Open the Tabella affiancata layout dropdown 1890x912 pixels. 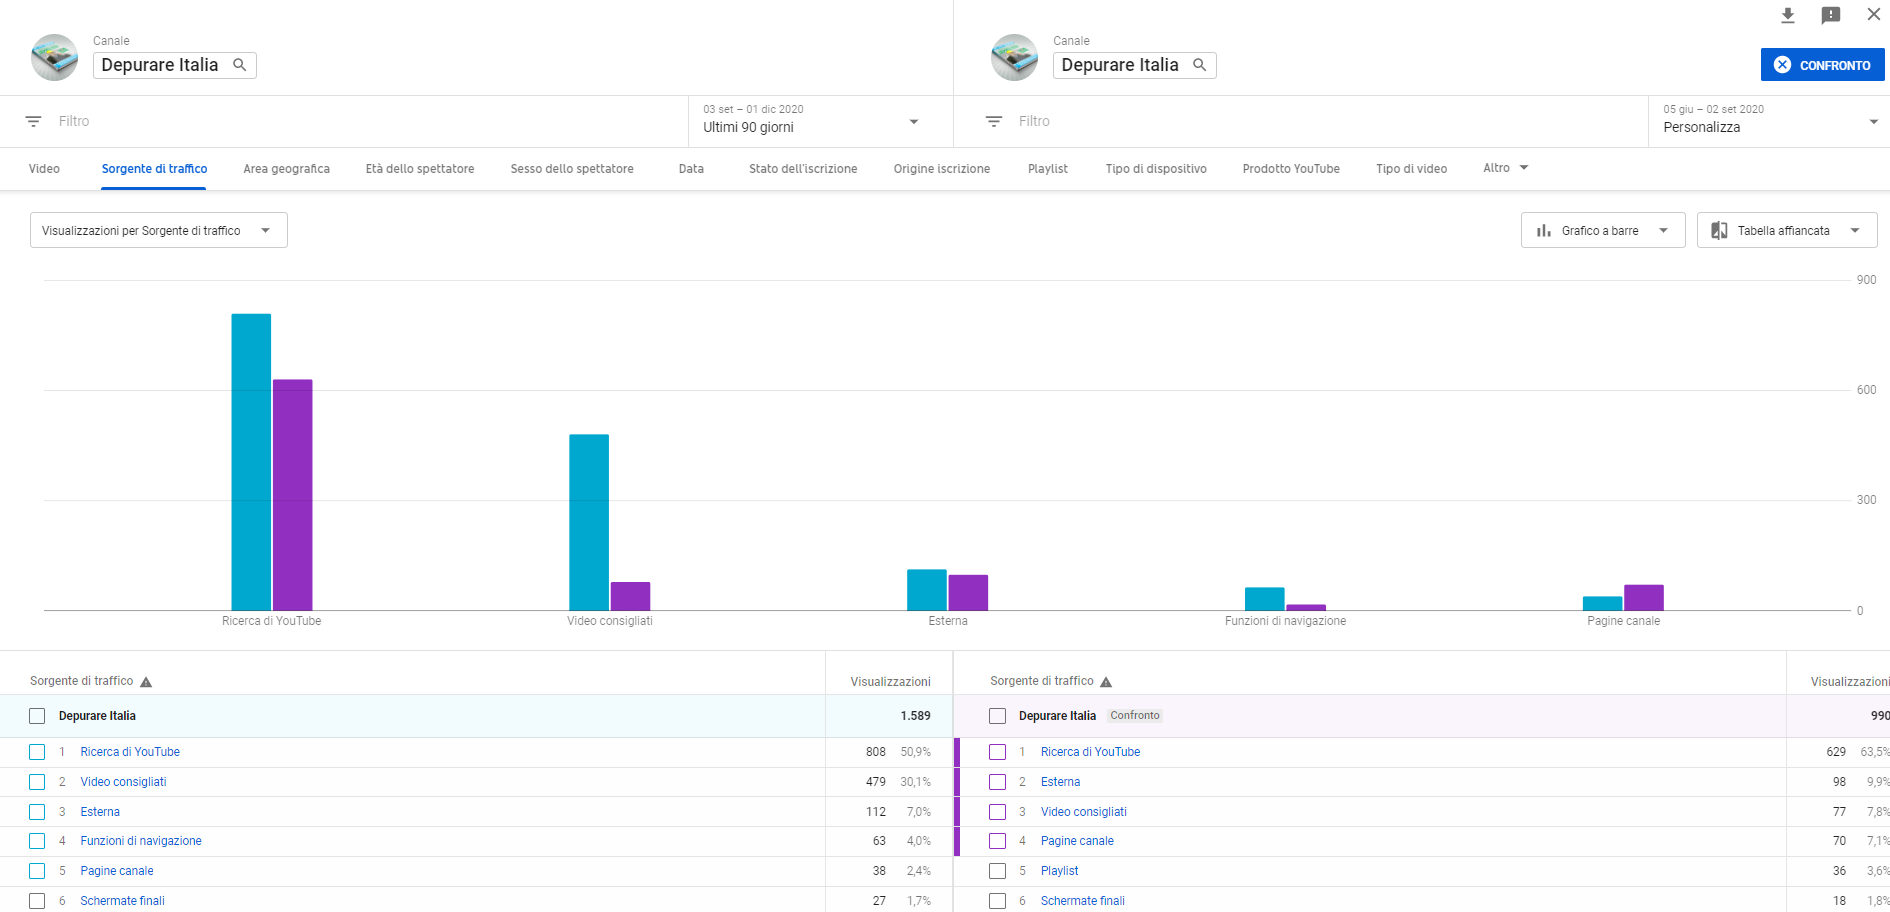click(1787, 230)
